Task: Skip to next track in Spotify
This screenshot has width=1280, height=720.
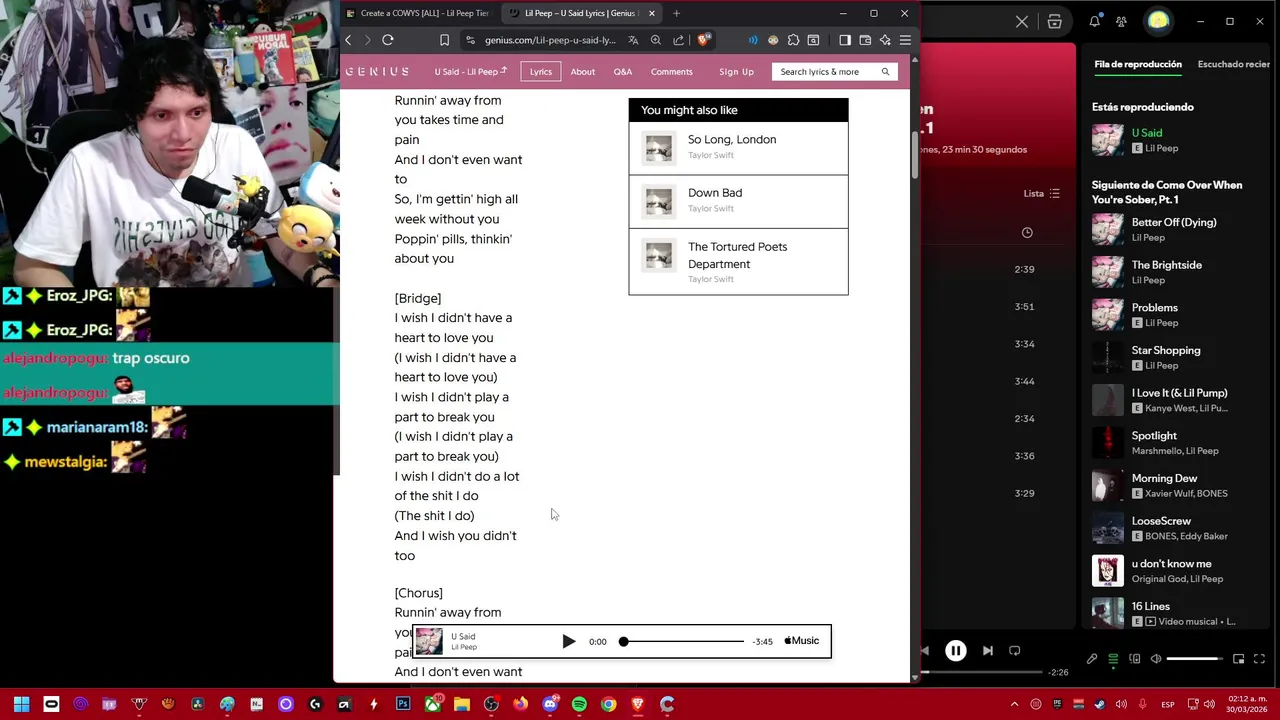Action: (x=988, y=651)
